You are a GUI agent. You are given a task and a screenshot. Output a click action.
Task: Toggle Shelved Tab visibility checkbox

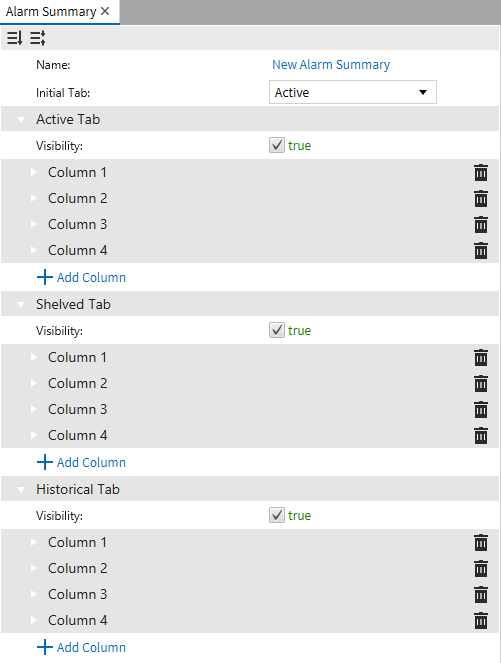point(277,330)
